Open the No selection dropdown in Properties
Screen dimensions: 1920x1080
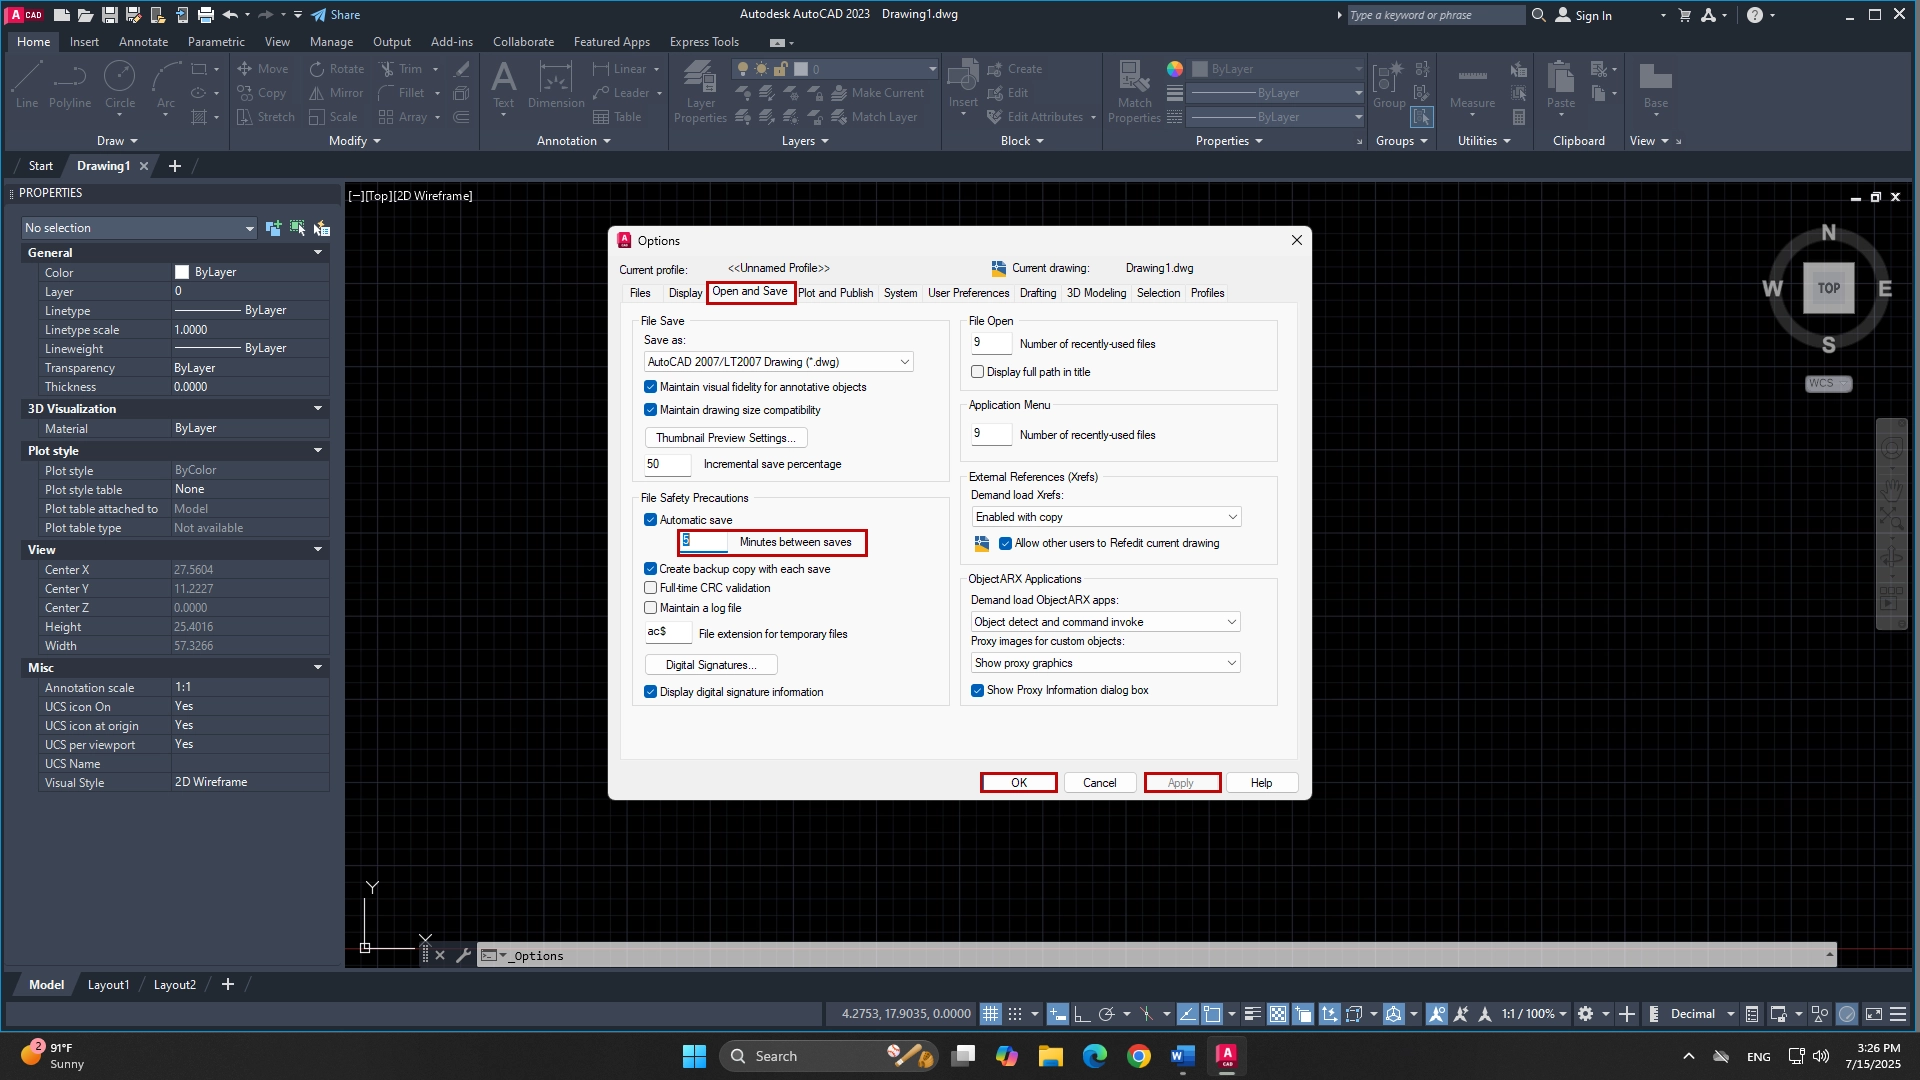click(x=139, y=228)
